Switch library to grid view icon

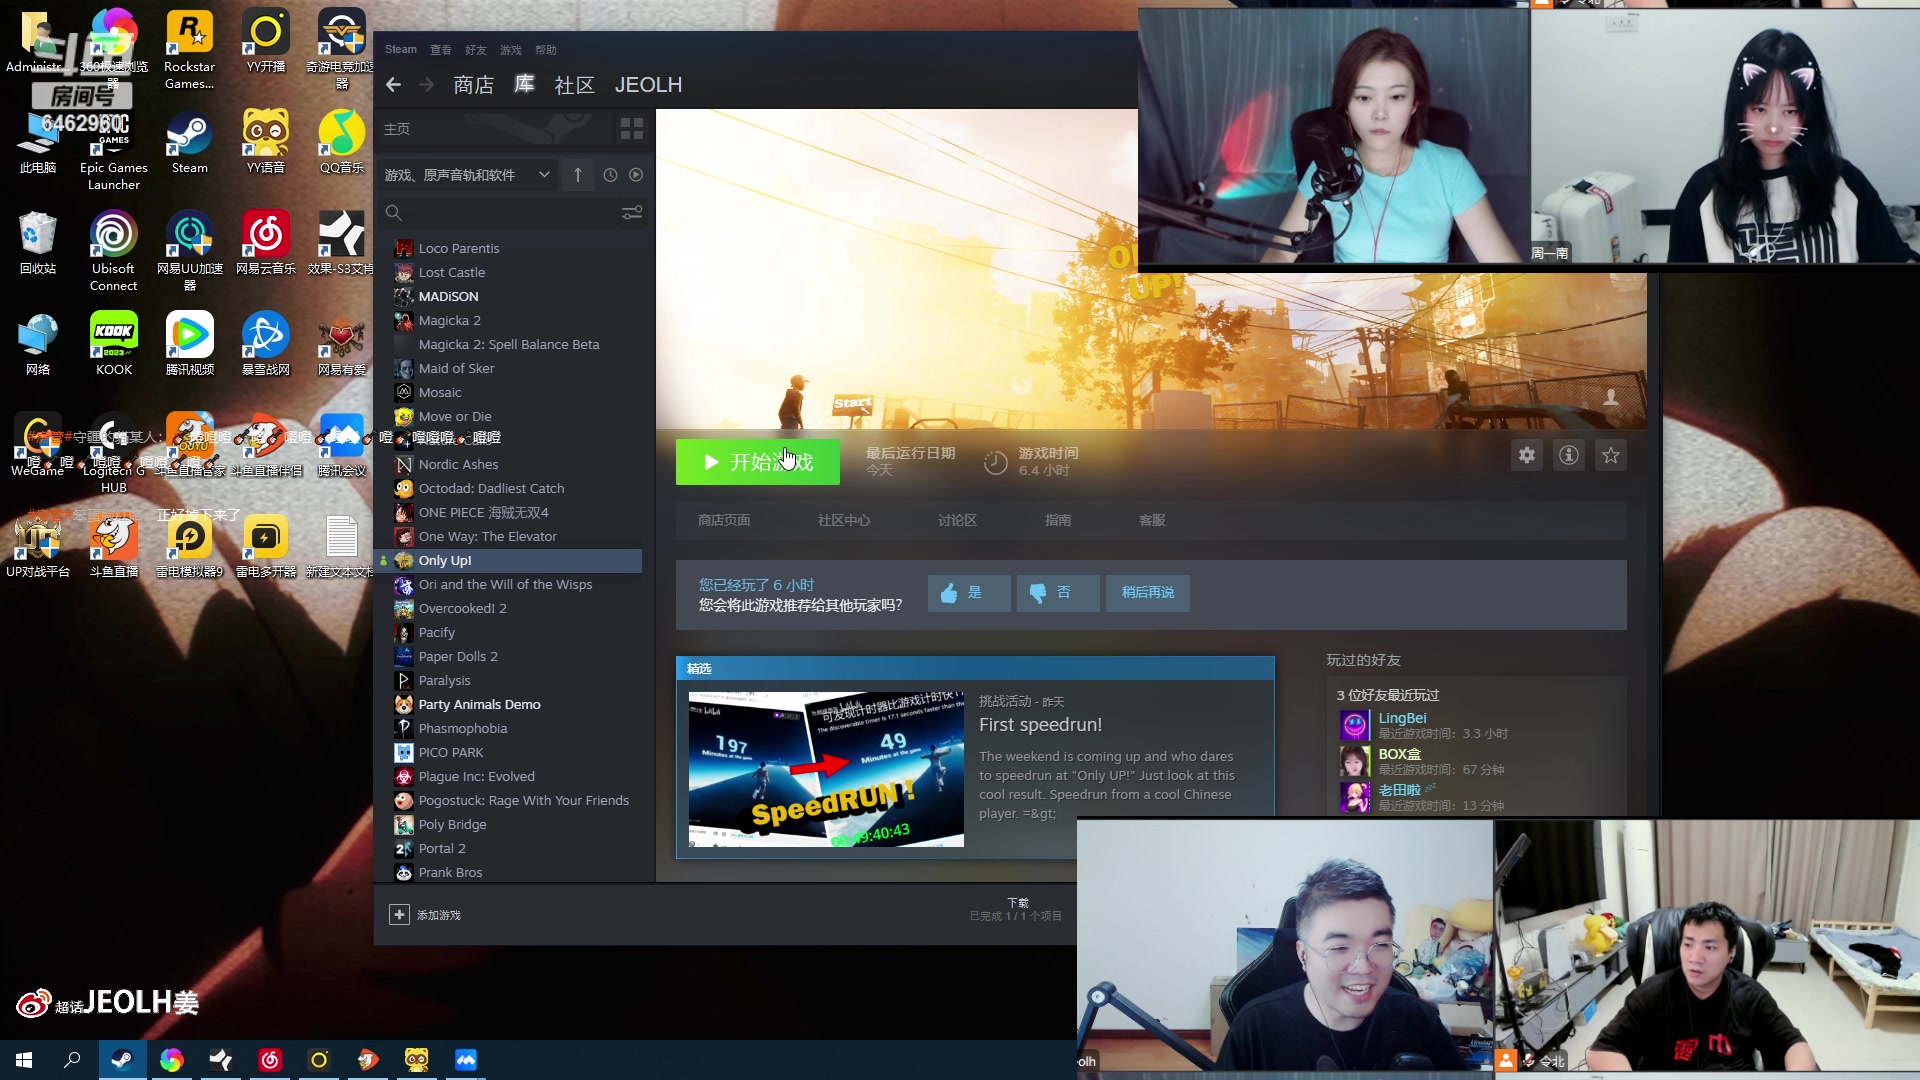[x=631, y=129]
